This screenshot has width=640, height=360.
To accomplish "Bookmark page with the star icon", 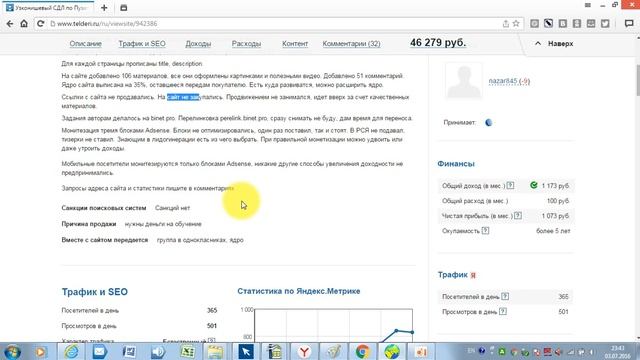I will click(x=516, y=24).
